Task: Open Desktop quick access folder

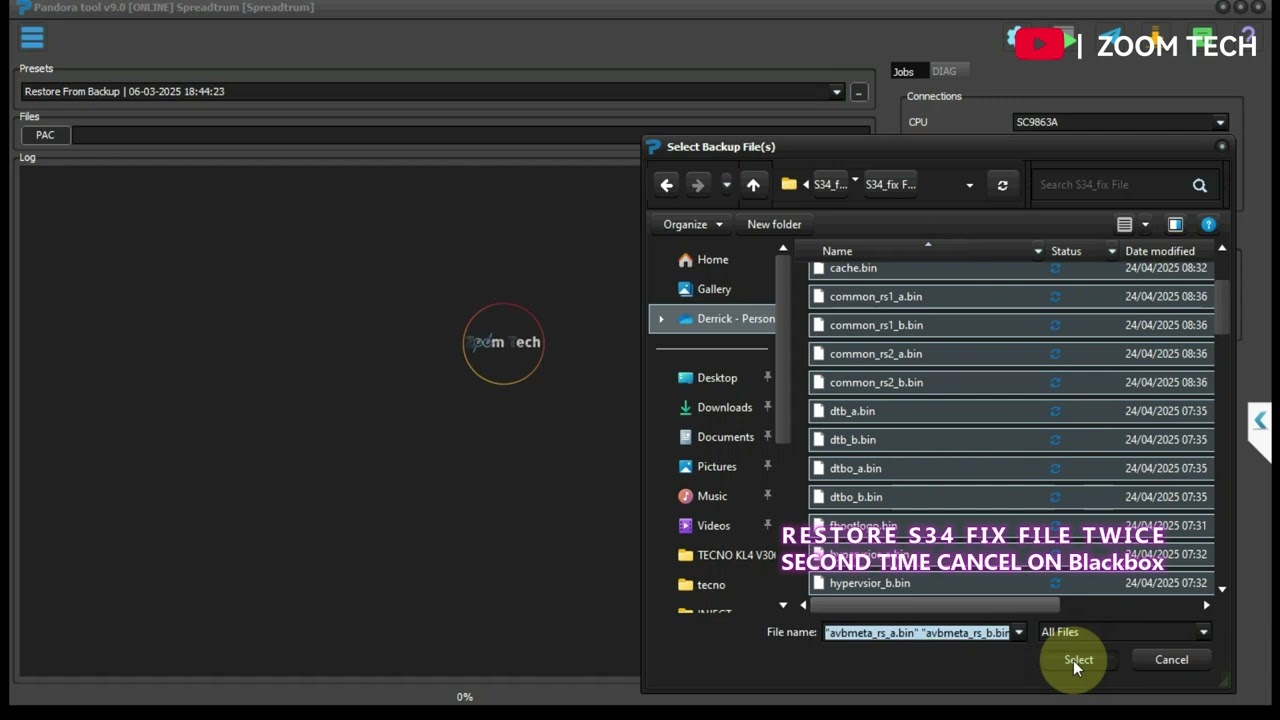Action: (x=716, y=378)
